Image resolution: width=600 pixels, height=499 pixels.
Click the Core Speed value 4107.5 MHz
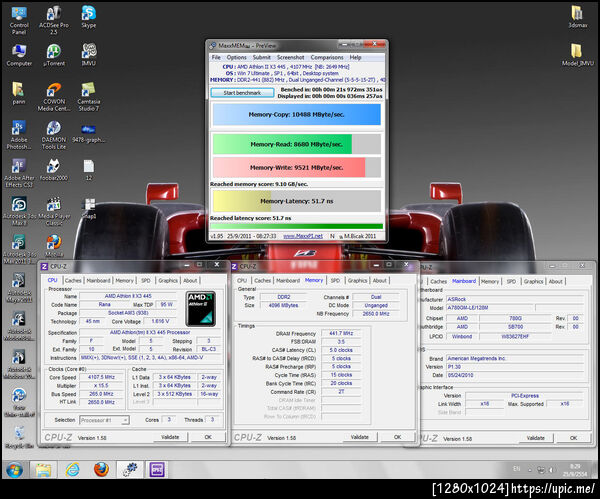pyautogui.click(x=101, y=377)
